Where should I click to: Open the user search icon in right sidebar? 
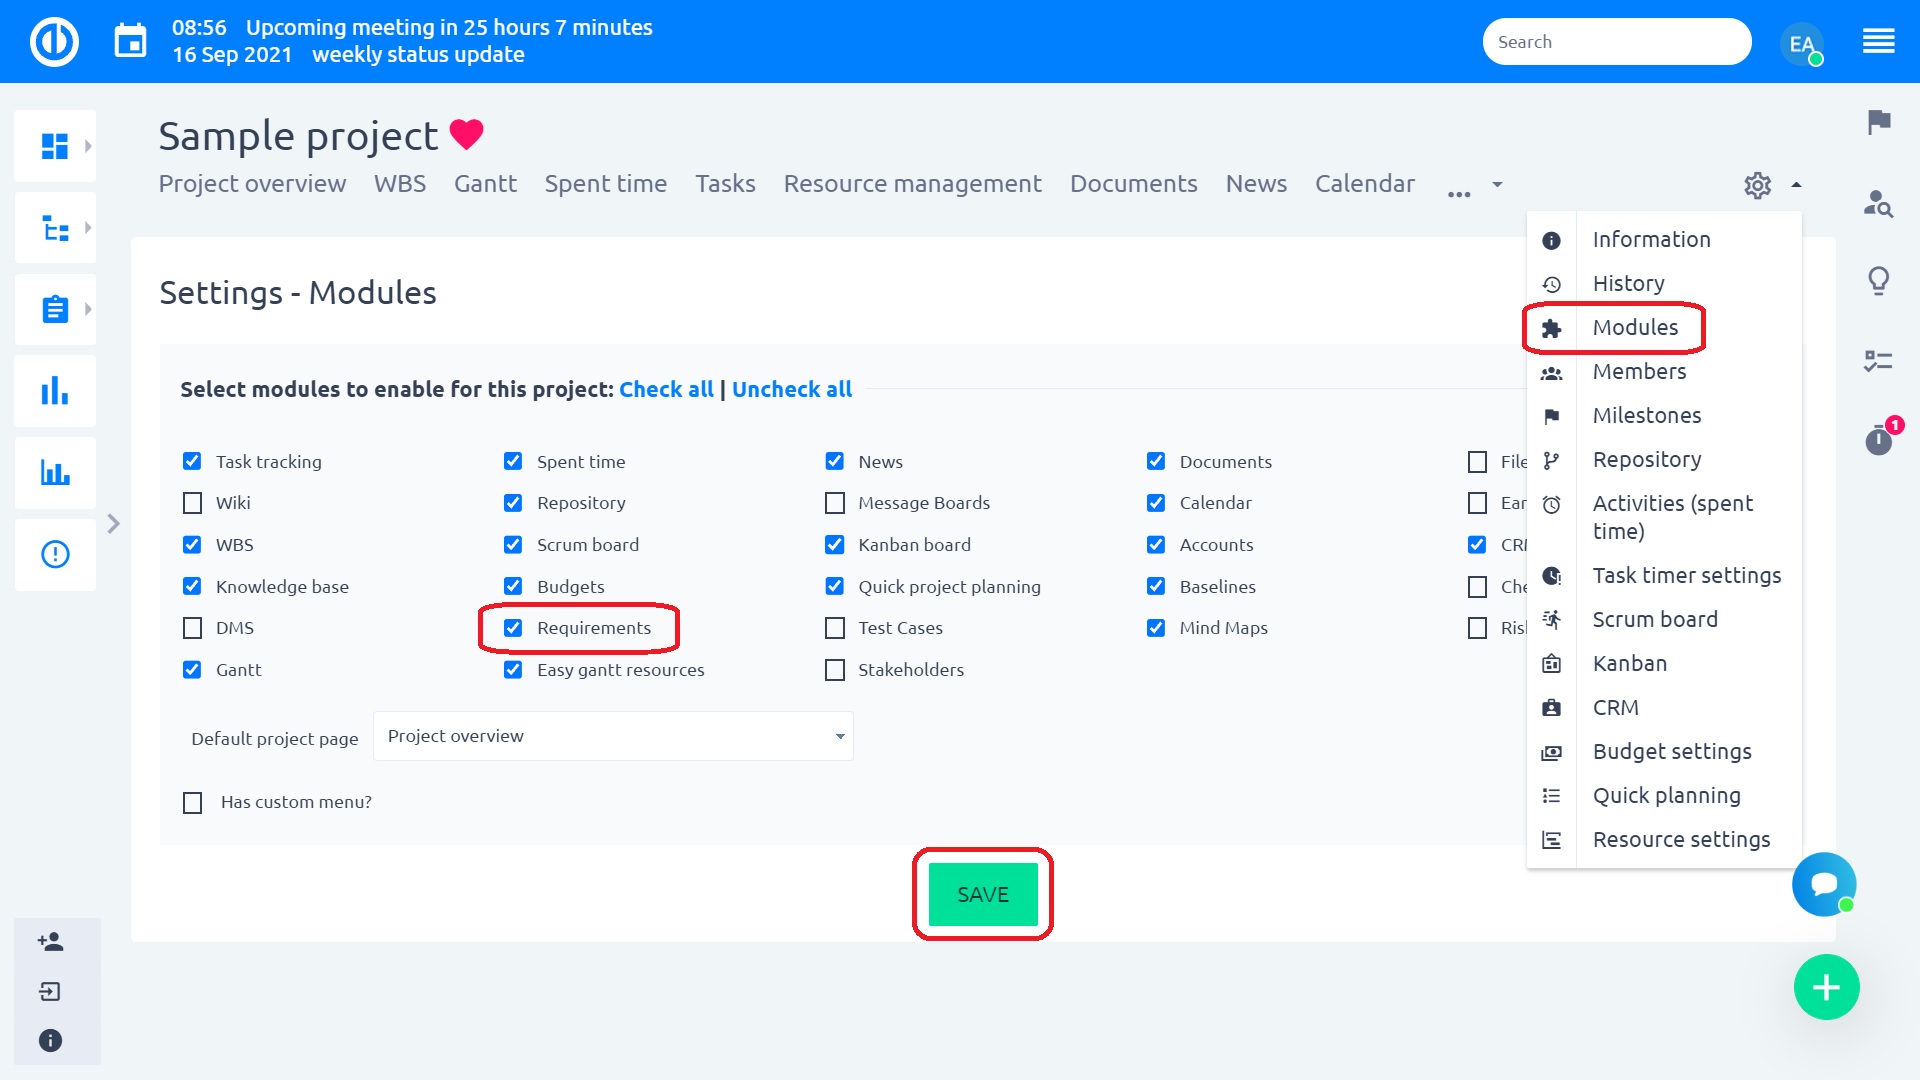coord(1879,203)
